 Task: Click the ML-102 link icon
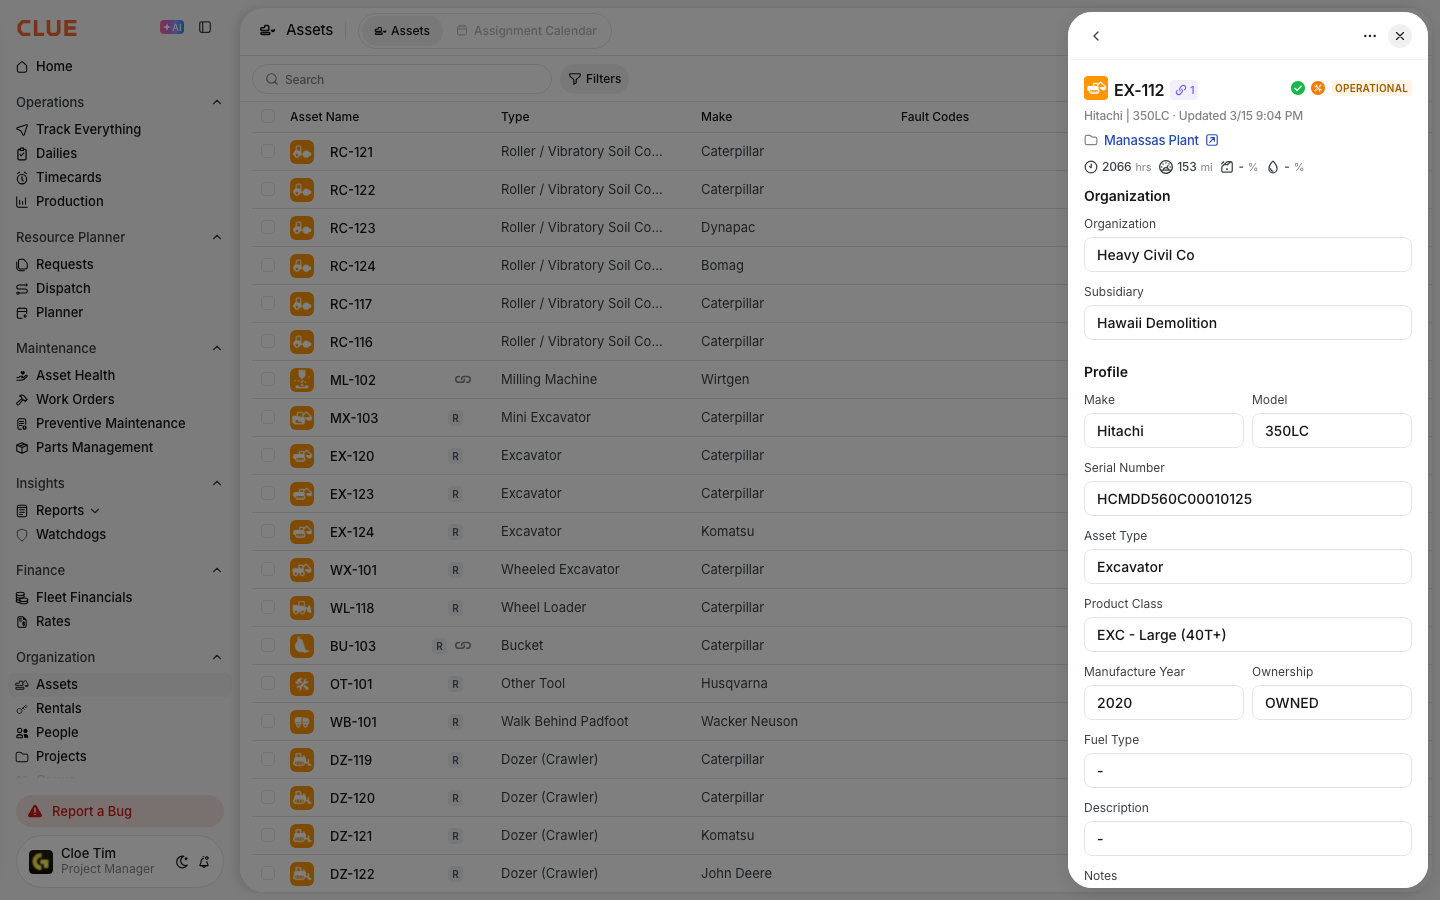point(463,380)
